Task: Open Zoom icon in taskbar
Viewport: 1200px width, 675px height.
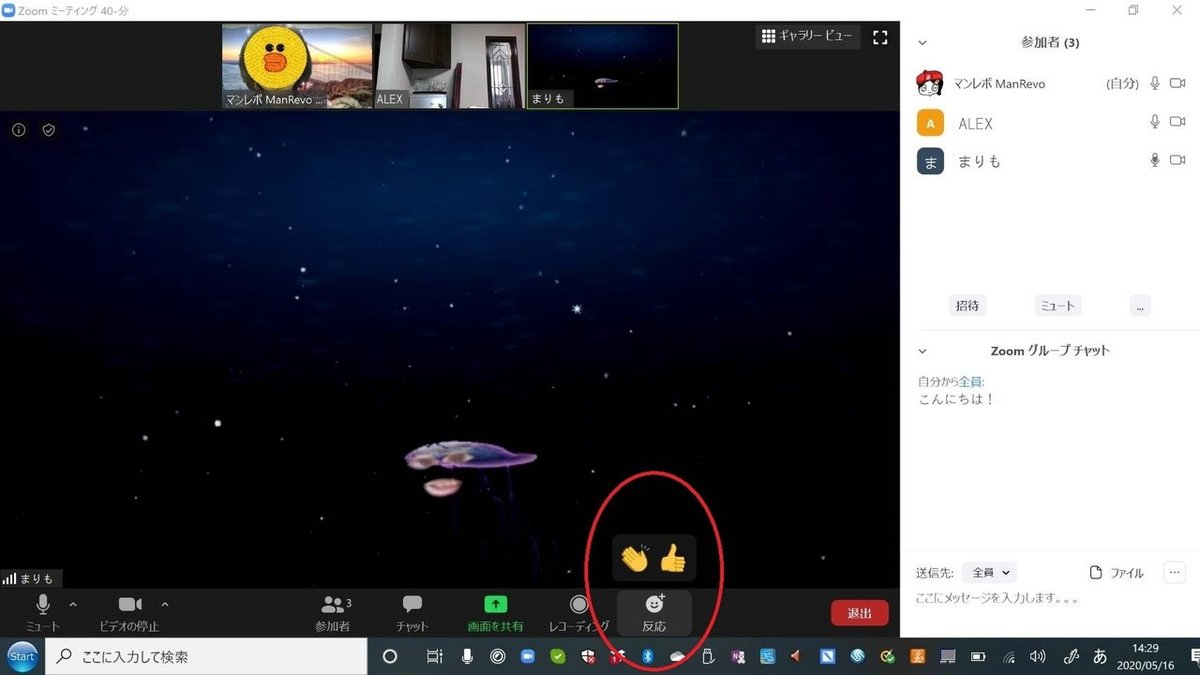Action: [528, 657]
